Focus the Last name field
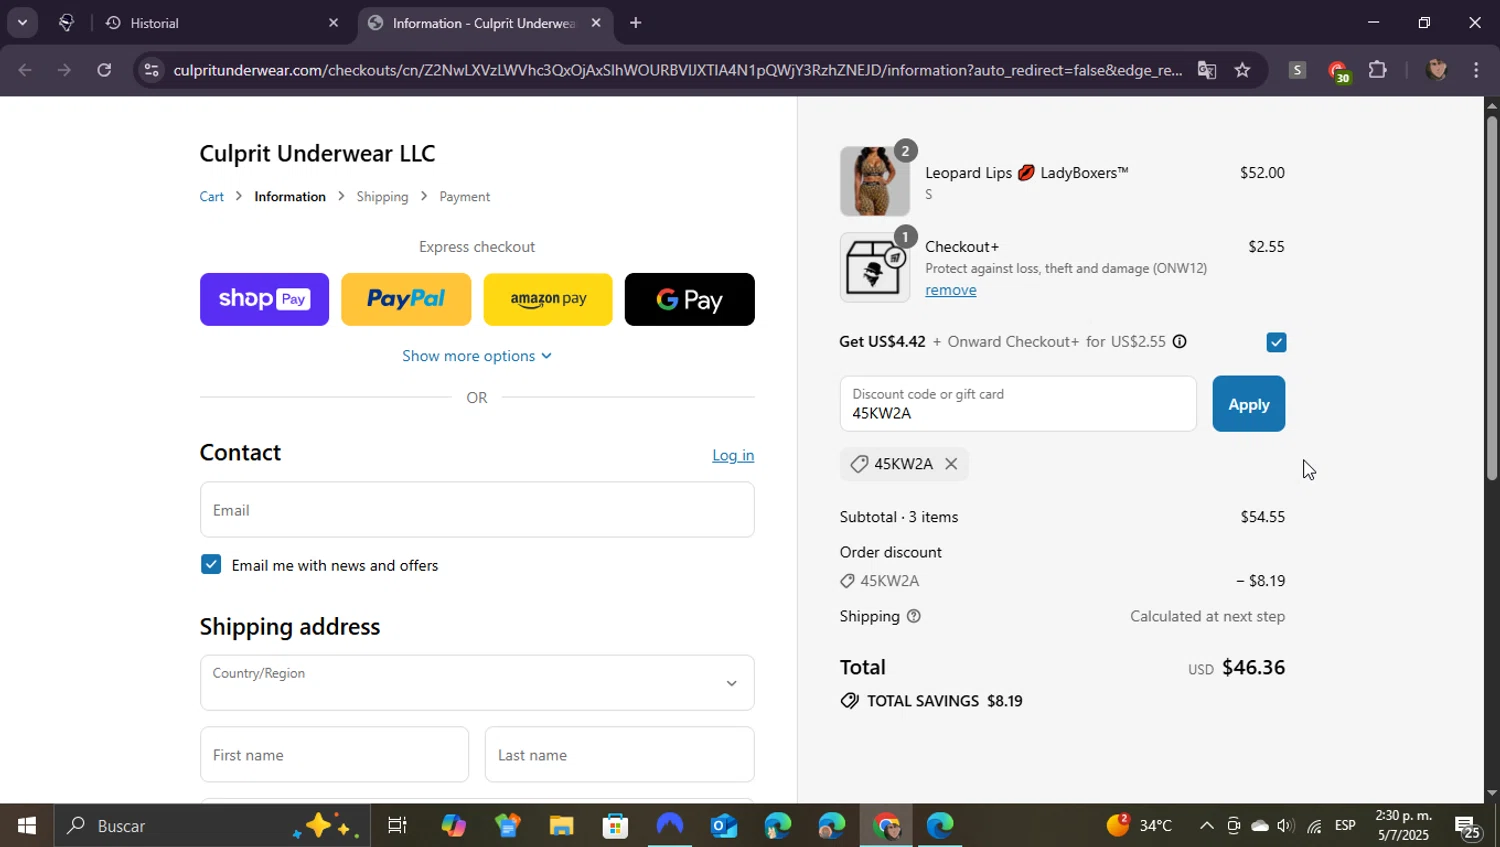Screen dimensions: 1500x847 click(620, 755)
